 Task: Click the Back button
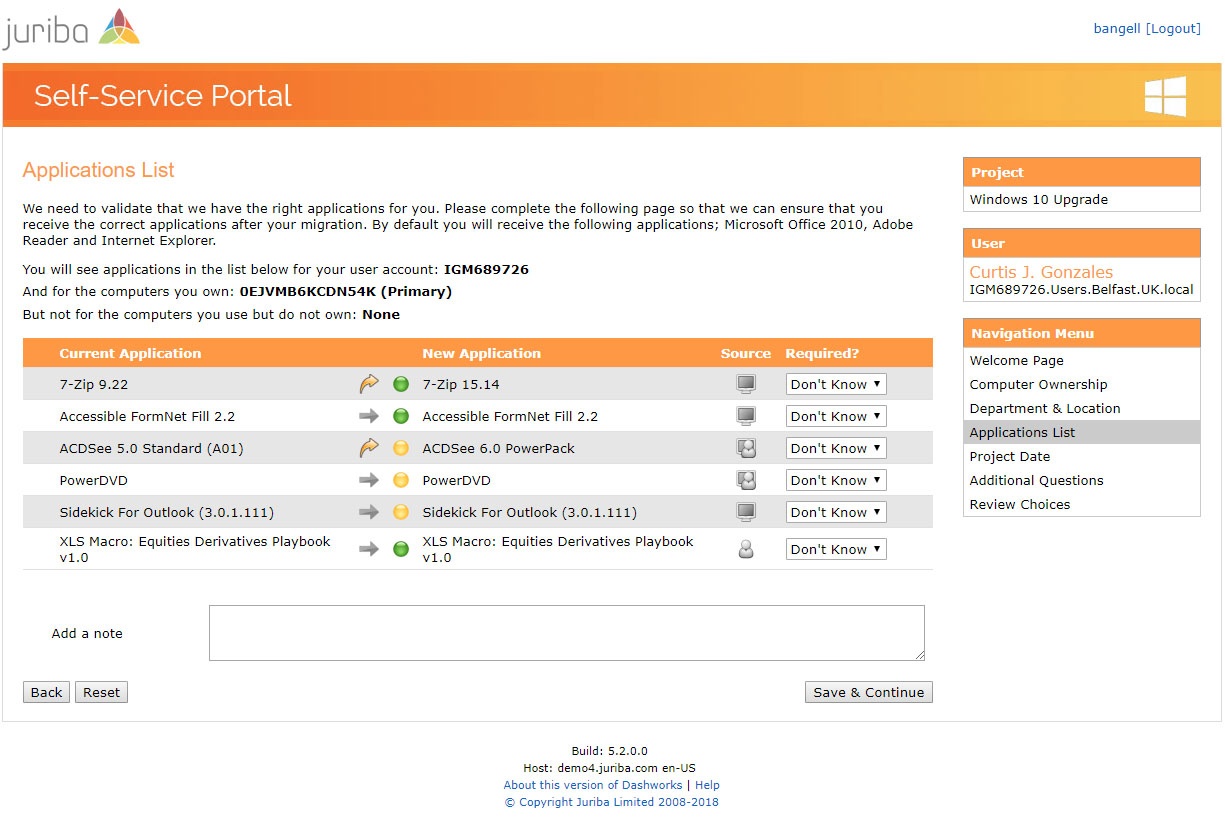46,692
